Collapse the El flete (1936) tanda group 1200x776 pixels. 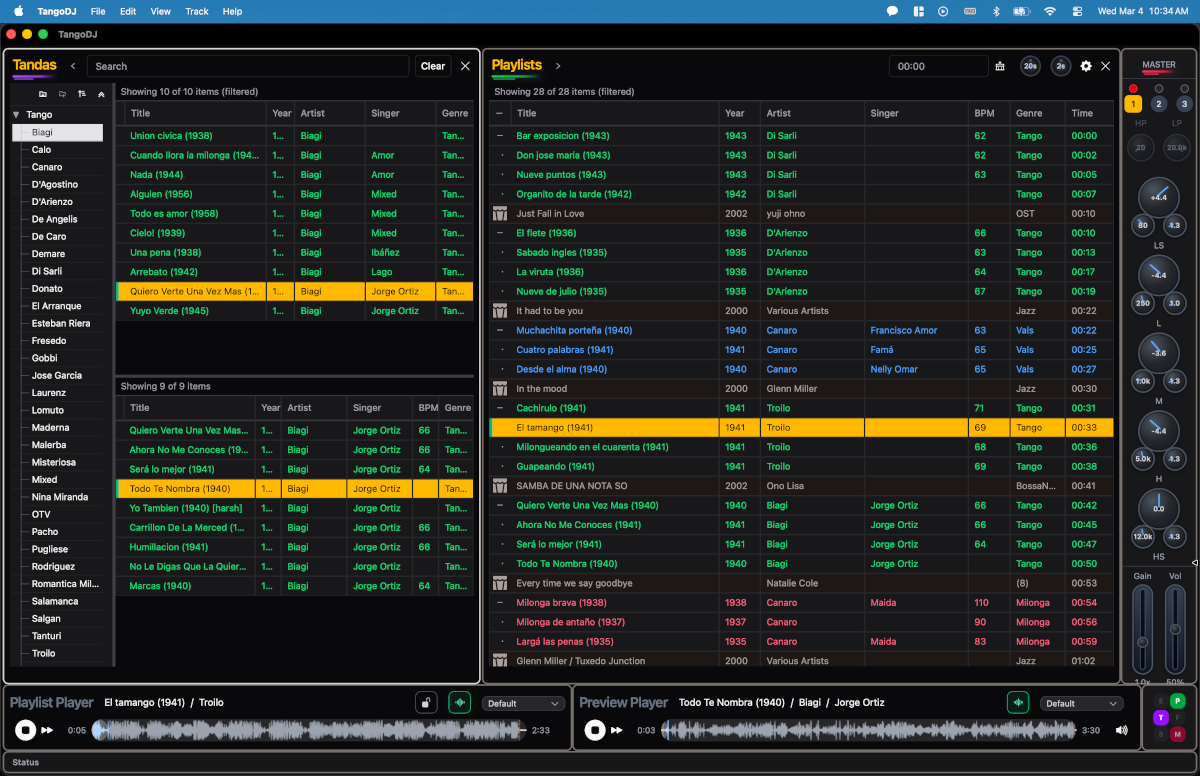[500, 233]
